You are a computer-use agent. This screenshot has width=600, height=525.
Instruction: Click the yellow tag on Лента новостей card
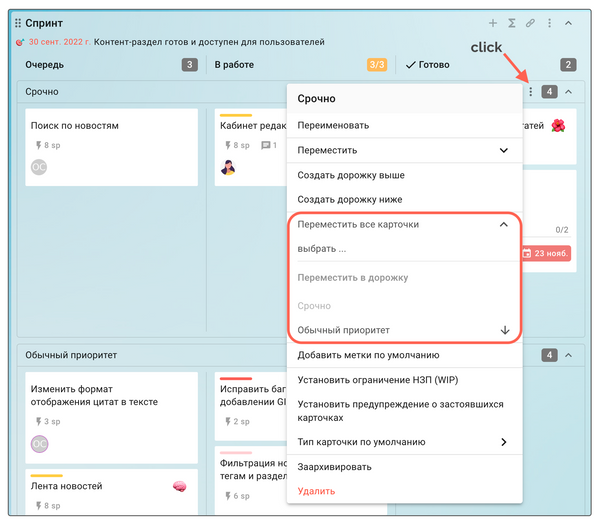(47, 476)
